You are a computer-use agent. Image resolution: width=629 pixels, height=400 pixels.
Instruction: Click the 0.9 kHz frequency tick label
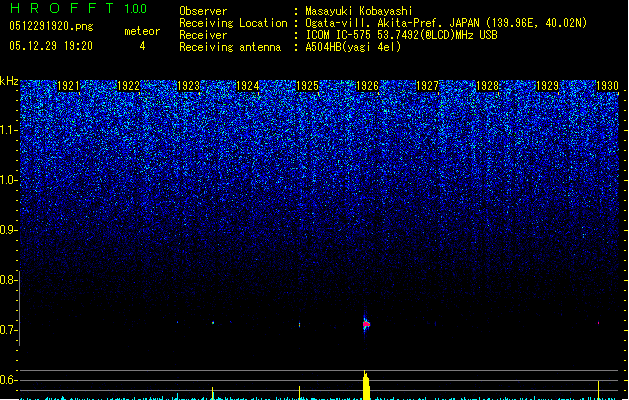click(x=9, y=230)
